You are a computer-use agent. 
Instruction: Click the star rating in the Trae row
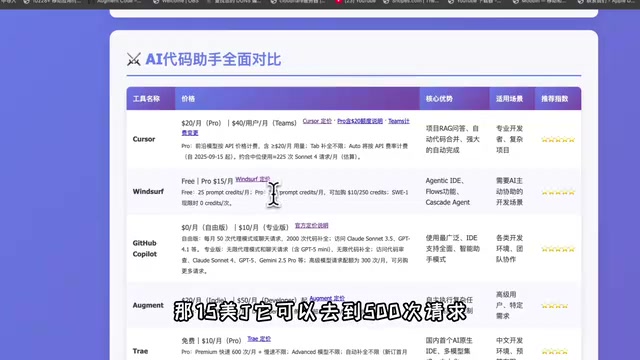click(x=555, y=351)
